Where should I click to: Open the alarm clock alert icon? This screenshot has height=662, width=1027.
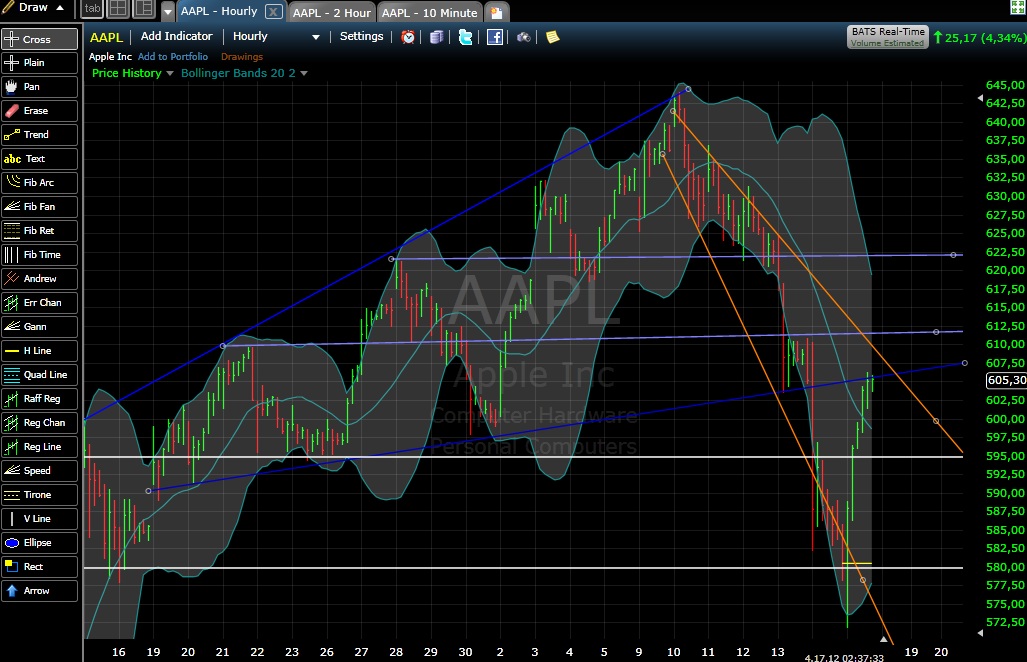coord(408,36)
